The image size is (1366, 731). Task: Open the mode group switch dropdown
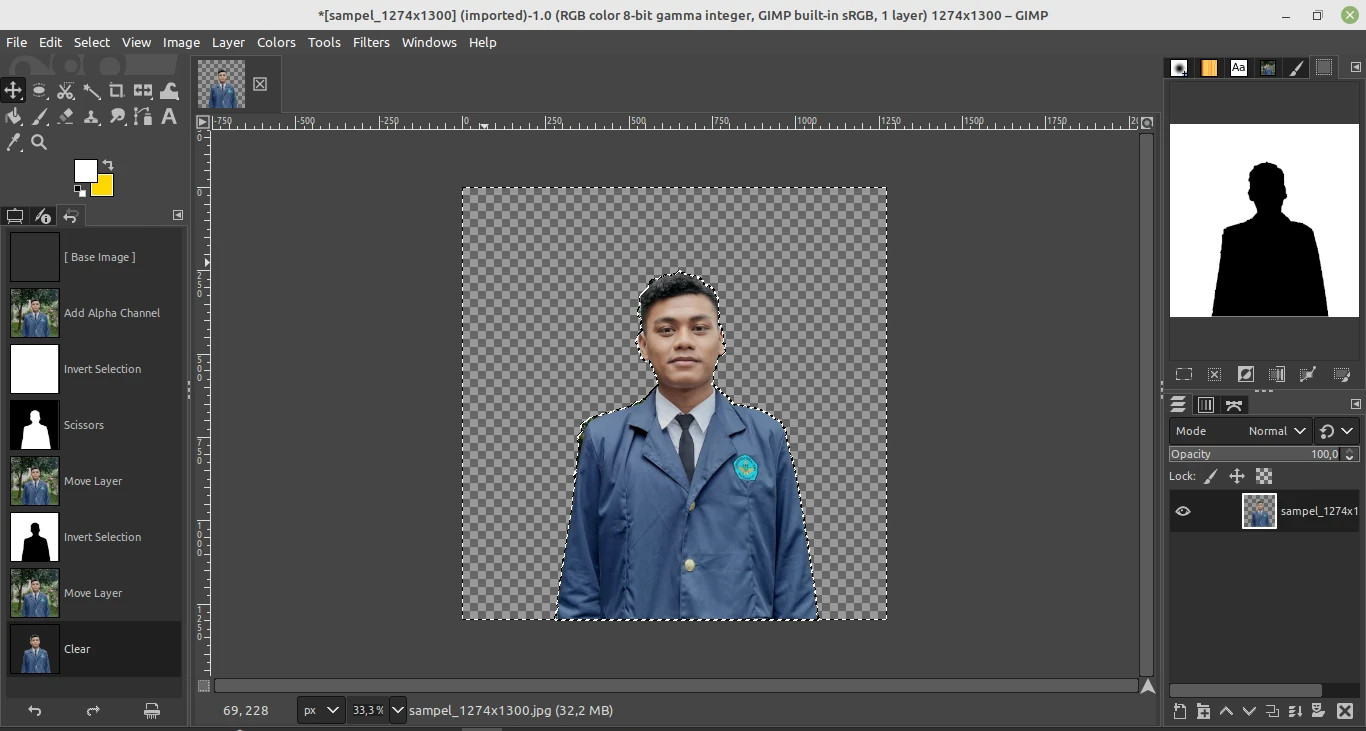click(x=1336, y=431)
